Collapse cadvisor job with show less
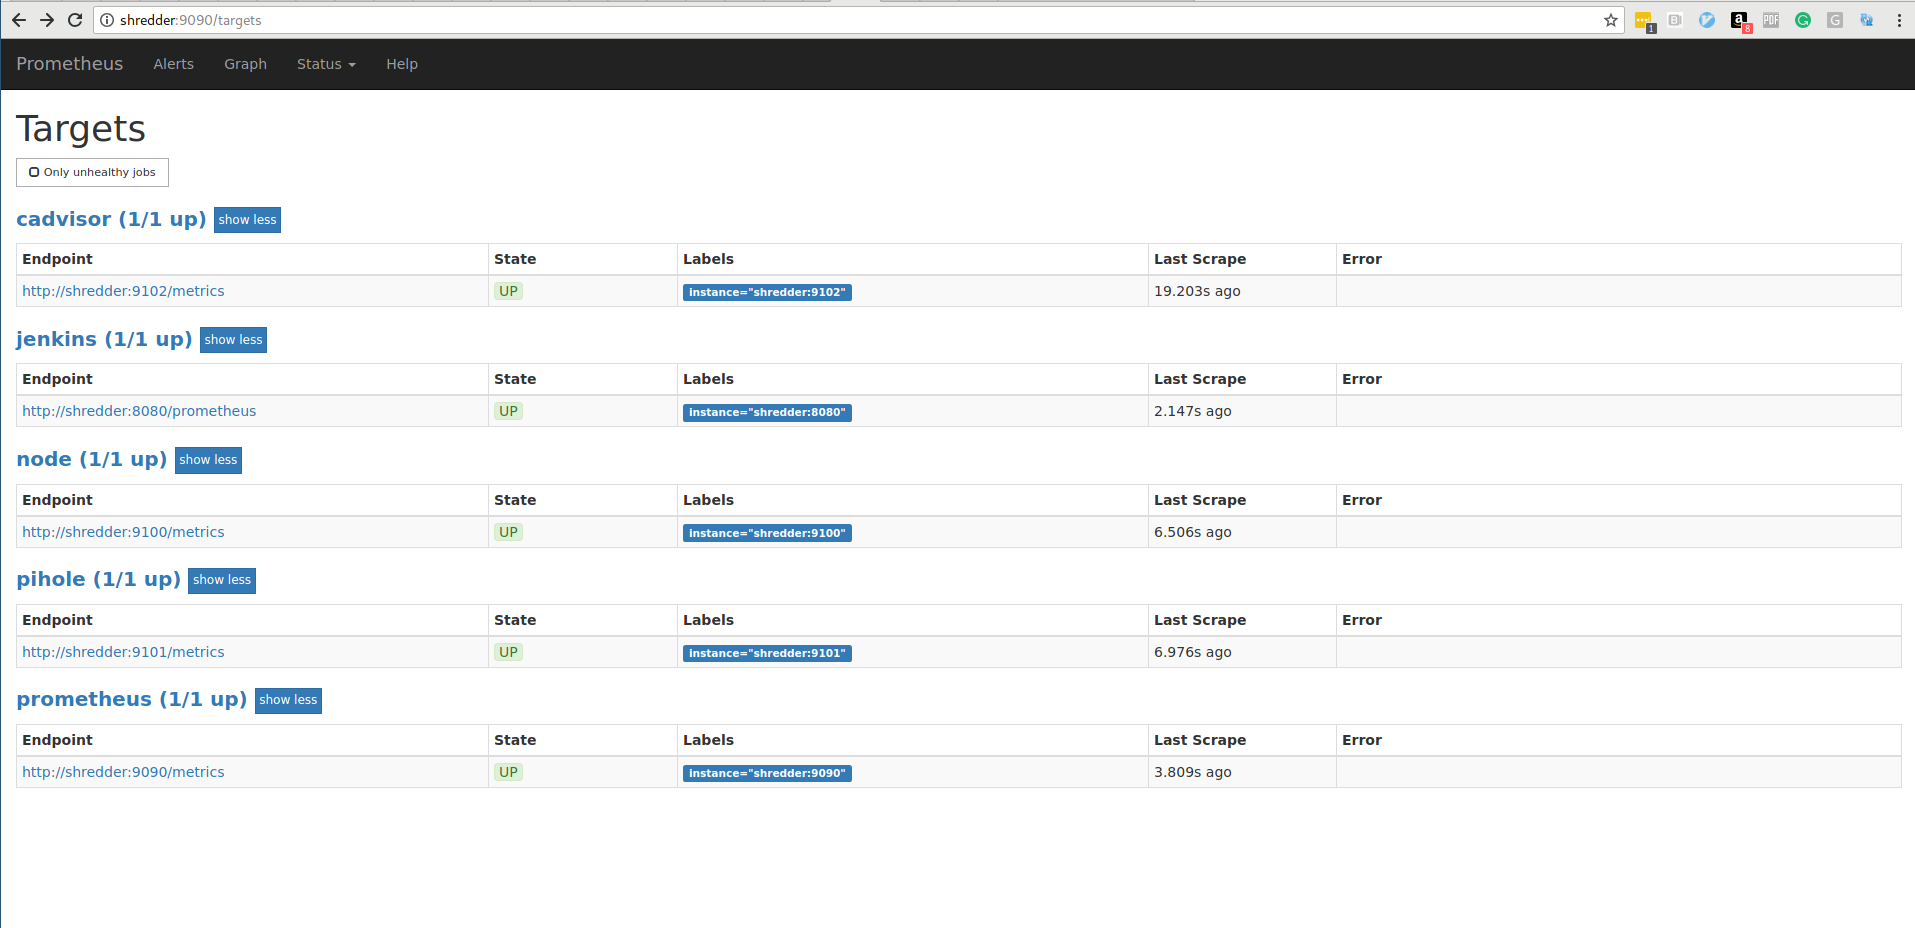This screenshot has width=1915, height=928. [247, 220]
